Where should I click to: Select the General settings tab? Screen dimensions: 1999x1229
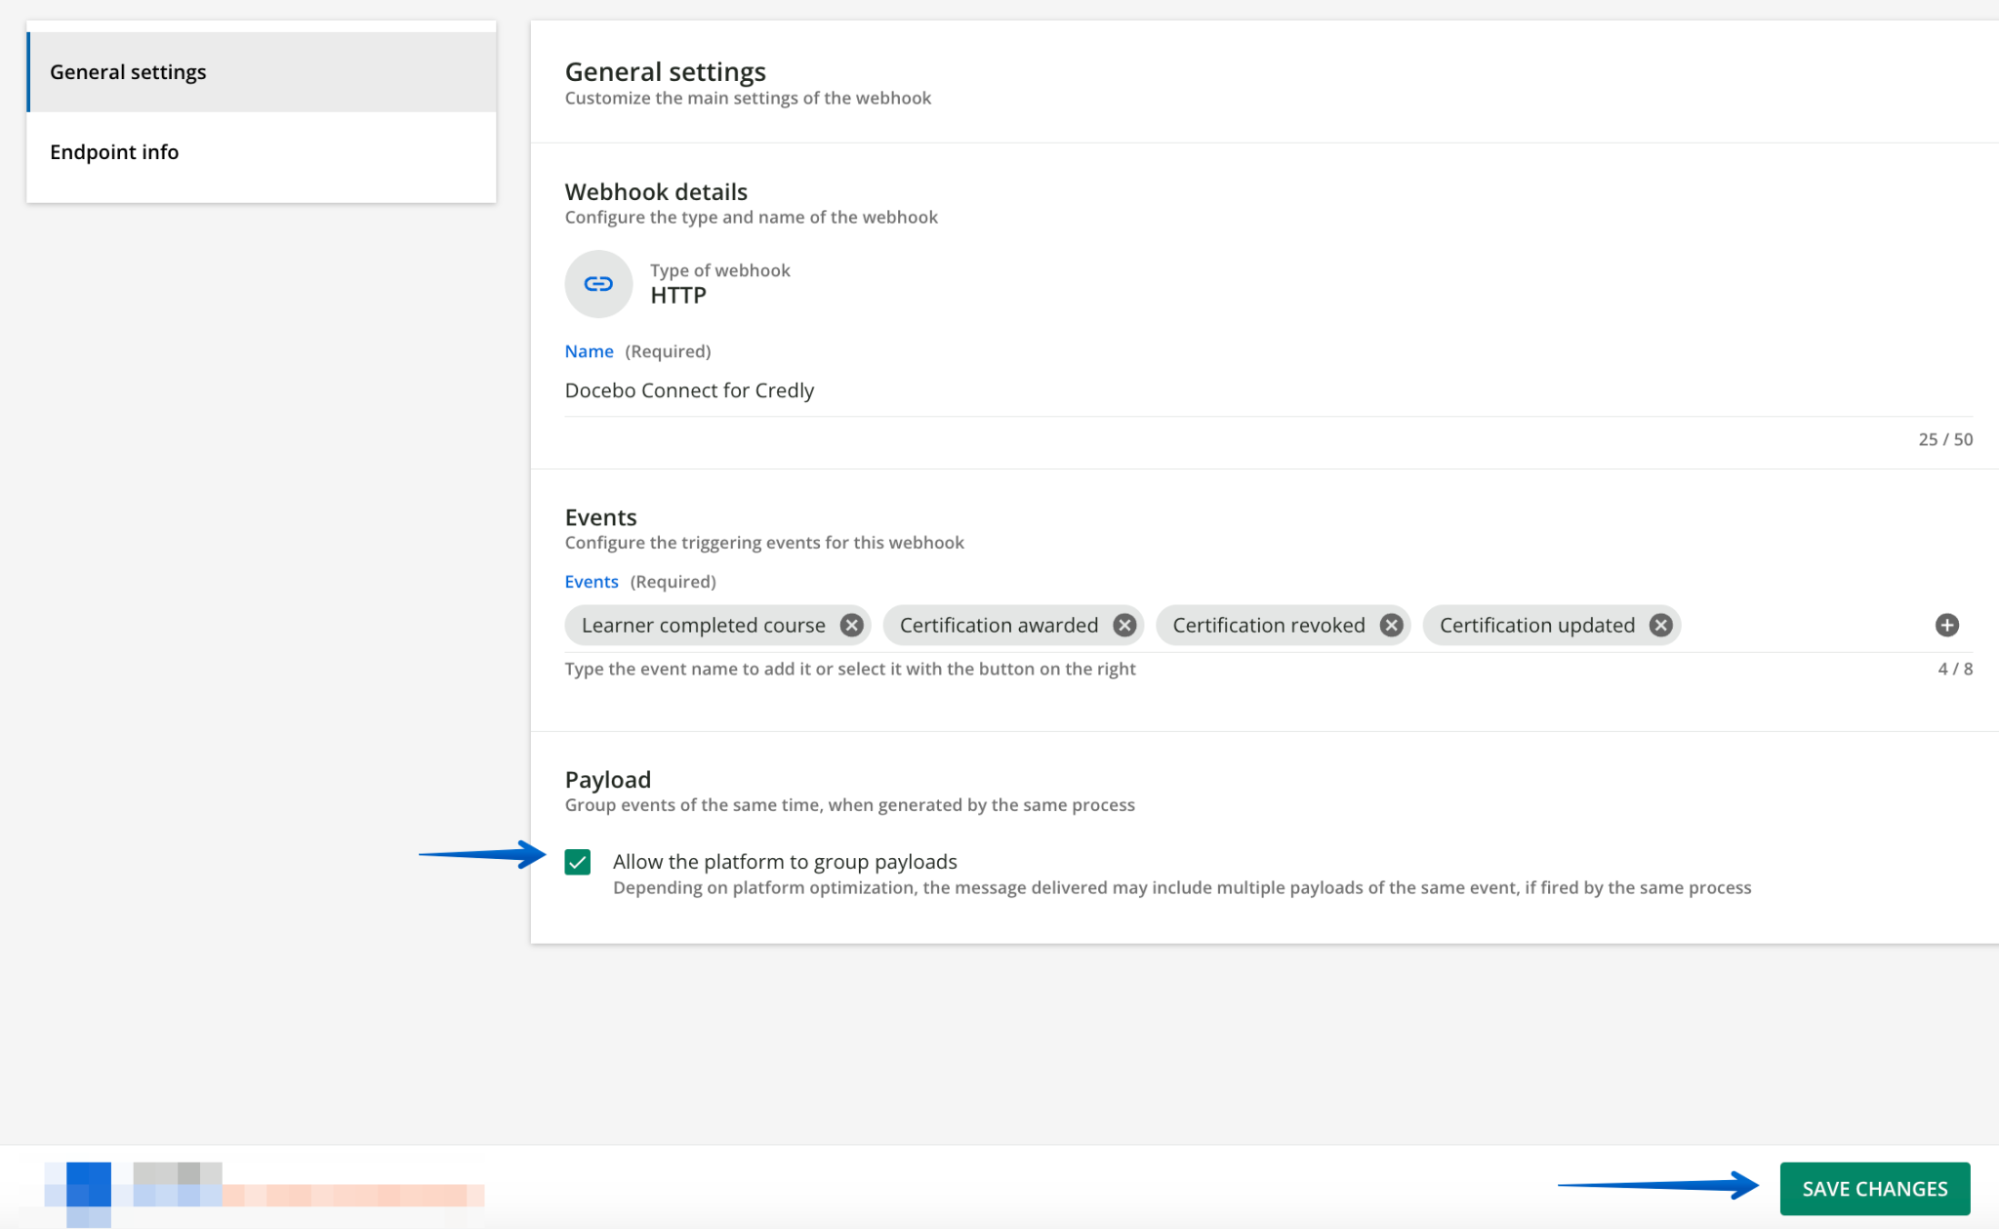tap(128, 71)
